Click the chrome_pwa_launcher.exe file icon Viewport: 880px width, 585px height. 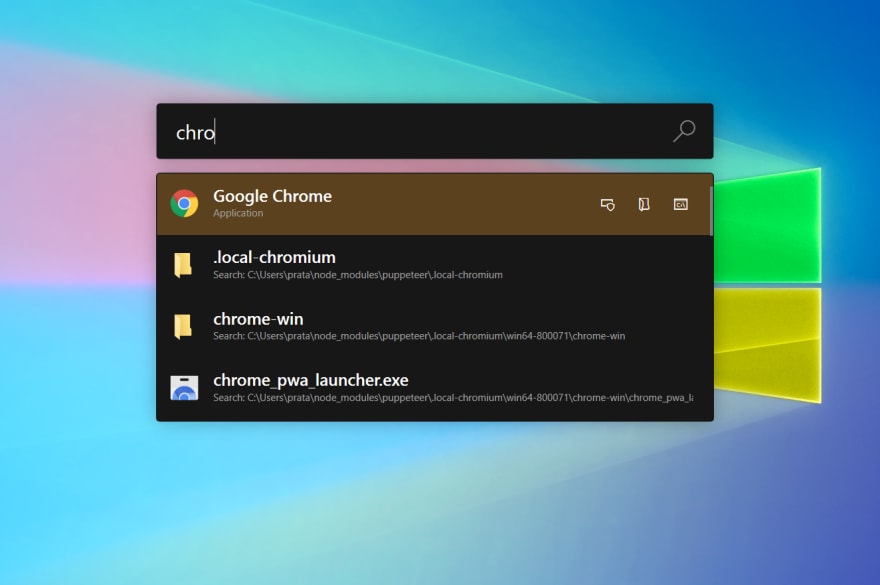184,388
